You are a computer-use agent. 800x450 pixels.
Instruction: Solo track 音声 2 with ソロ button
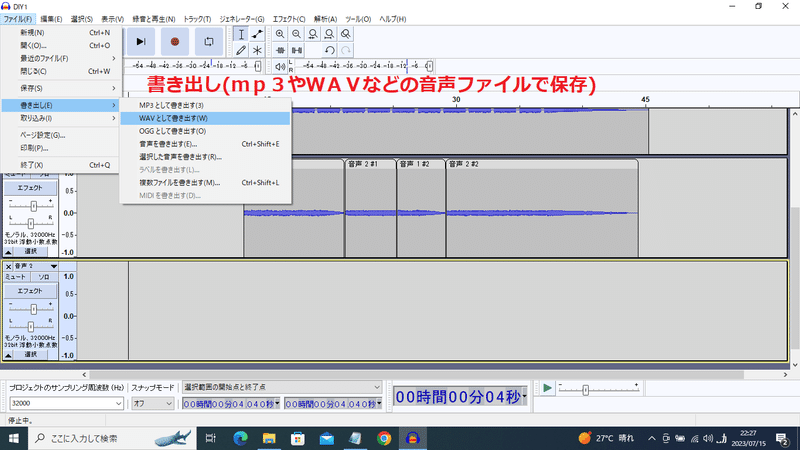(44, 277)
